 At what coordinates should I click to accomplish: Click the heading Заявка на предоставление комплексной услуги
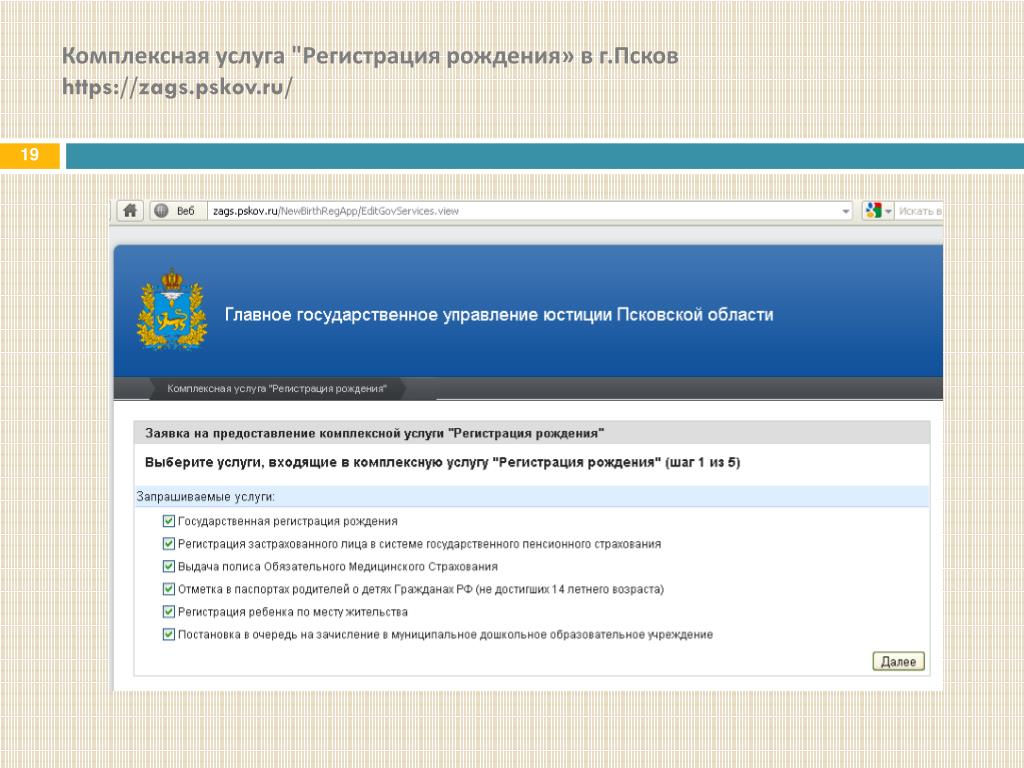(374, 433)
